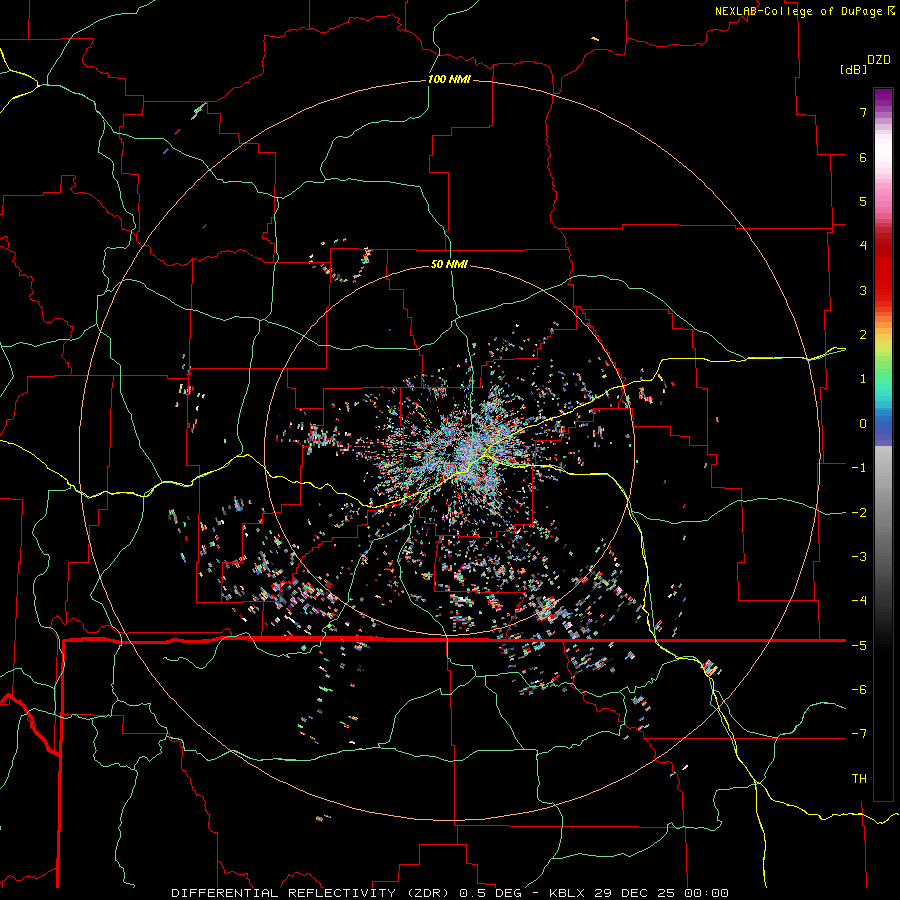Select the 4 value on the dB scale
This screenshot has width=900, height=900.
[863, 246]
